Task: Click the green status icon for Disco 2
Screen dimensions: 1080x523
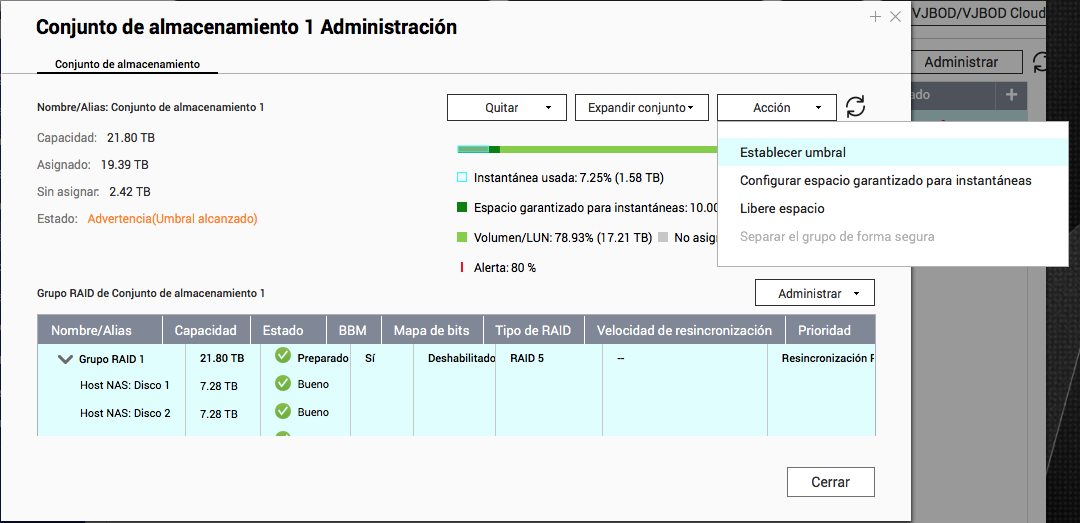Action: click(x=283, y=411)
